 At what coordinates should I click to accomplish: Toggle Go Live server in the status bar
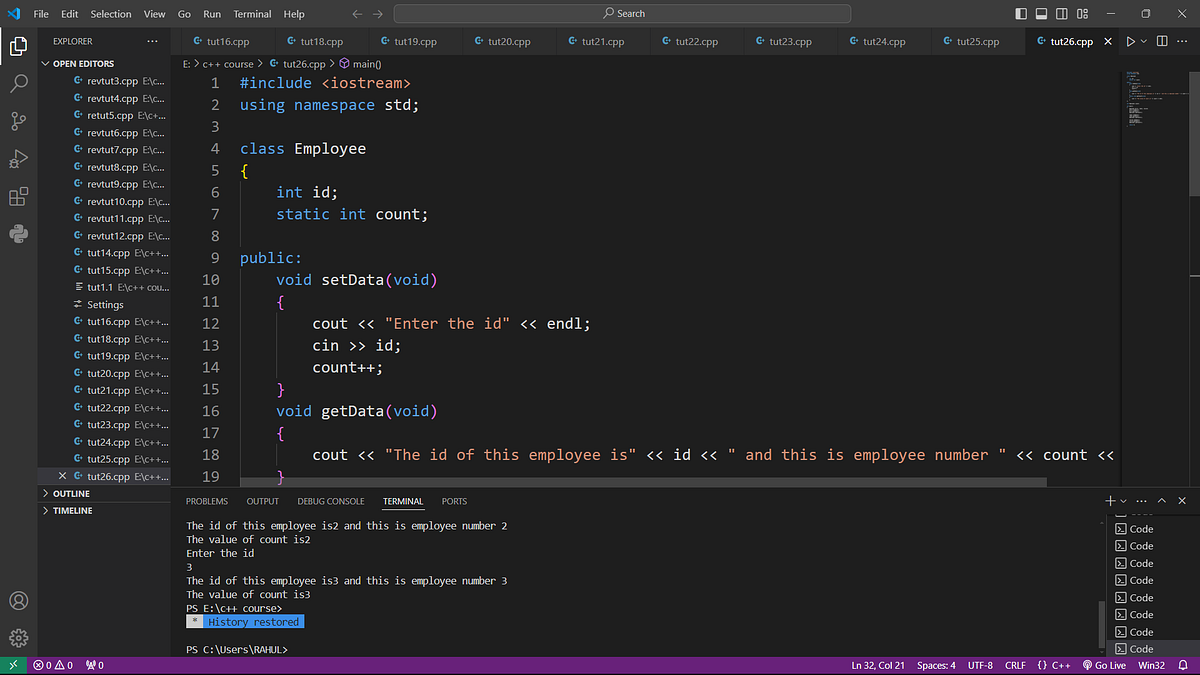[1104, 664]
